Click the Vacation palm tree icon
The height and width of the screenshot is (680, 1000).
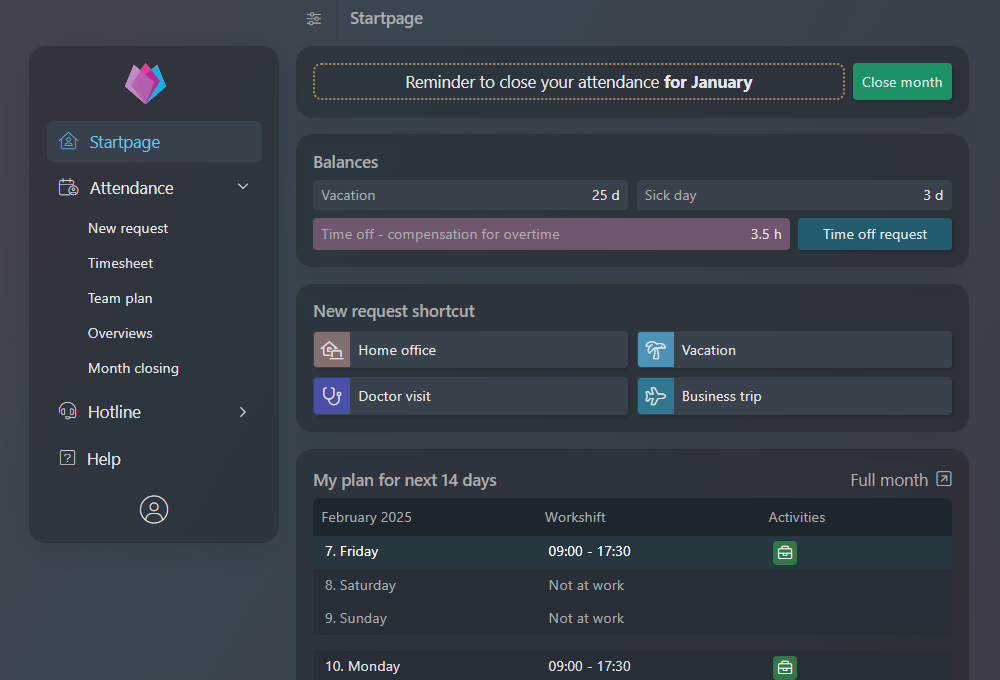point(656,350)
